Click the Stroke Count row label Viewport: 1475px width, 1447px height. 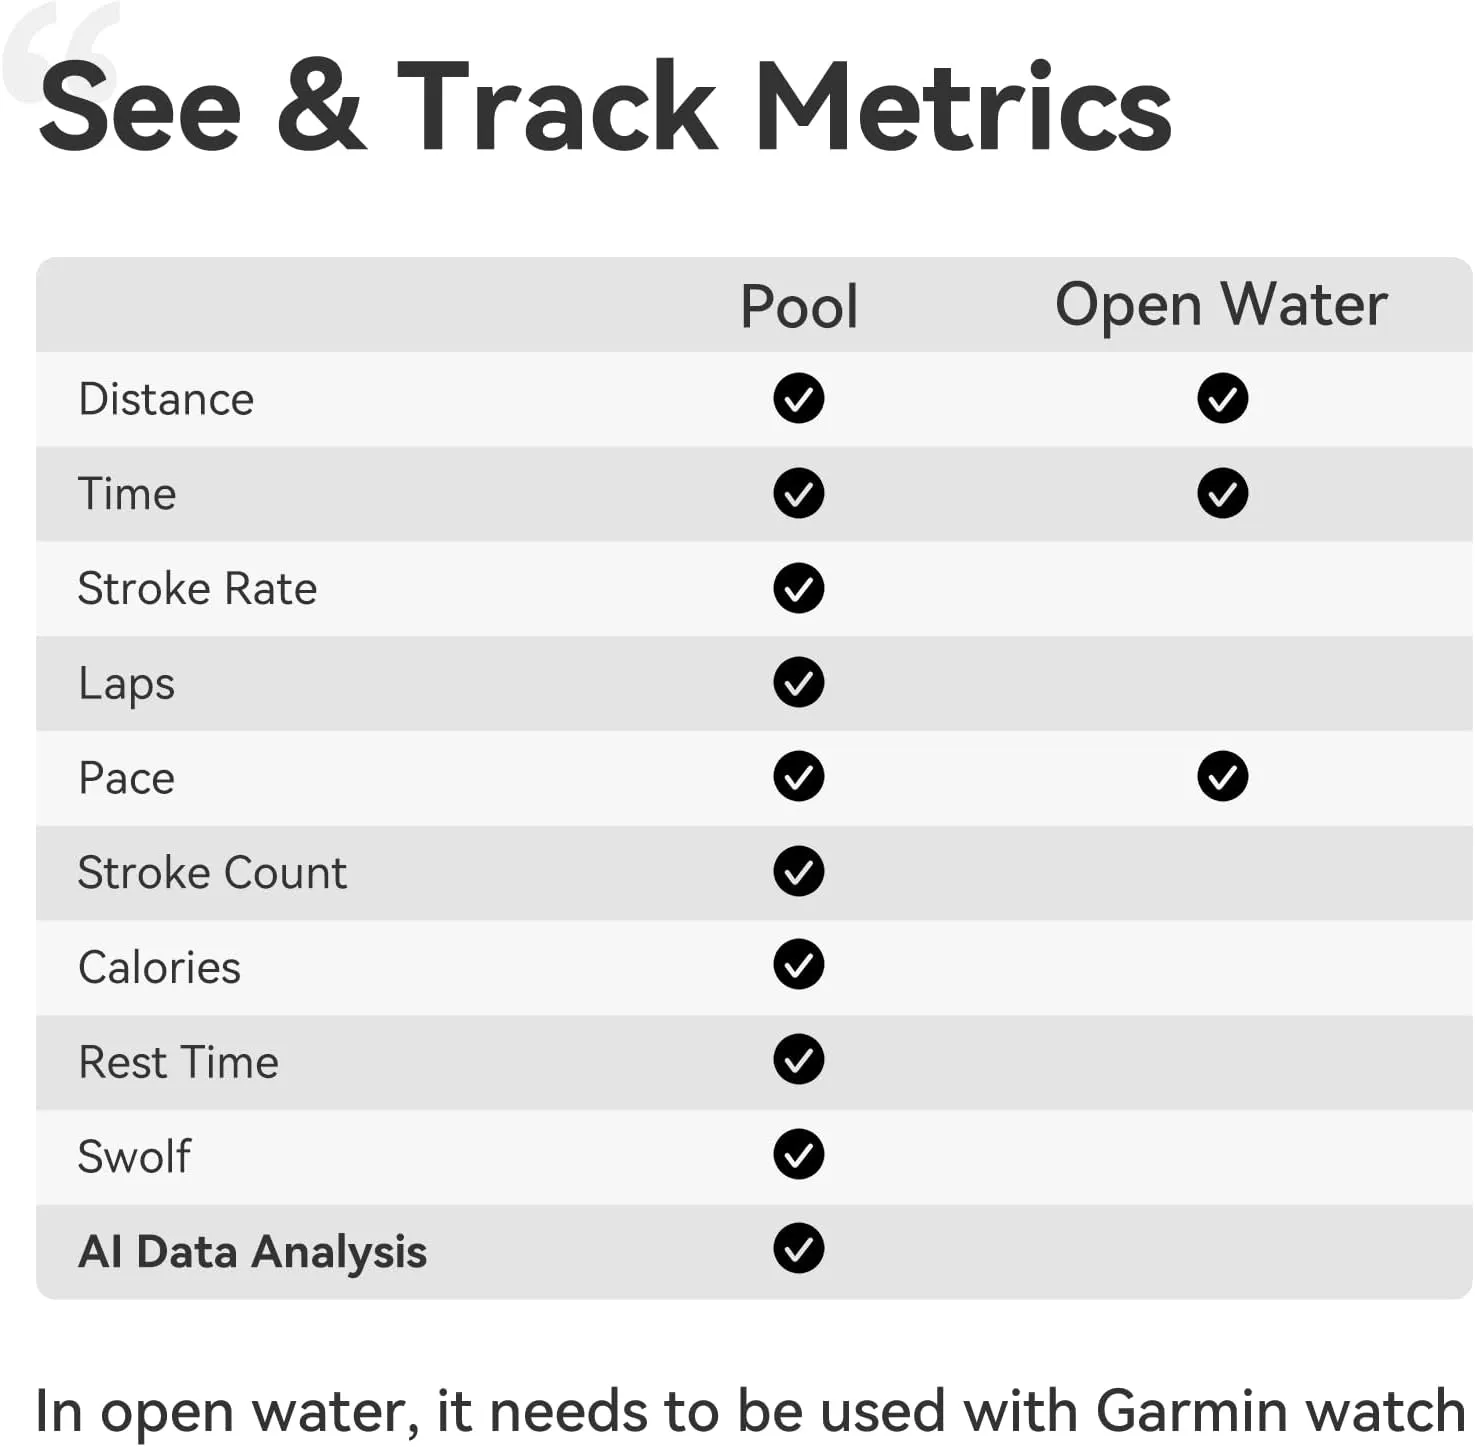tap(212, 873)
